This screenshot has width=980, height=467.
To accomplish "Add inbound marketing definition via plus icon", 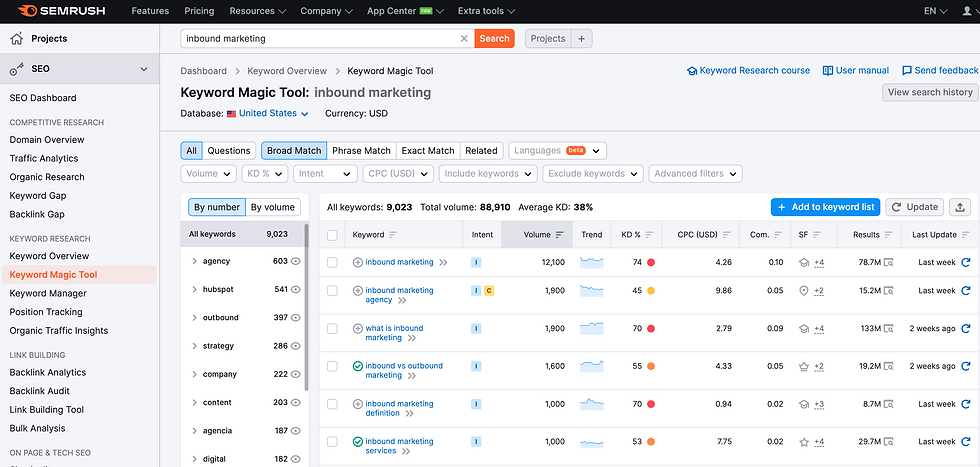I will (x=358, y=404).
